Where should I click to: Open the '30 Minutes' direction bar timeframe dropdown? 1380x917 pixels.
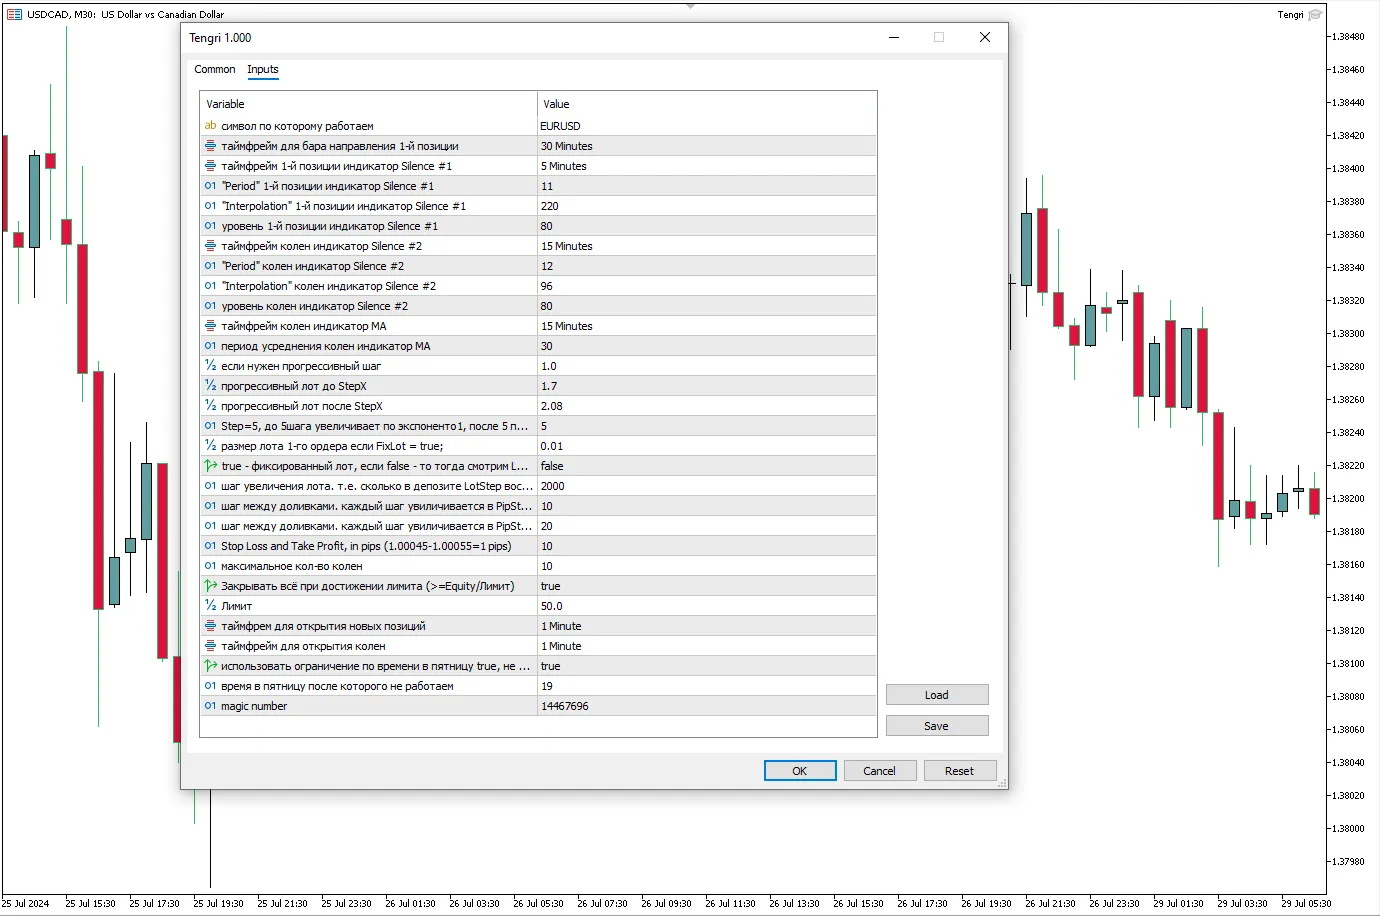[x=707, y=146]
